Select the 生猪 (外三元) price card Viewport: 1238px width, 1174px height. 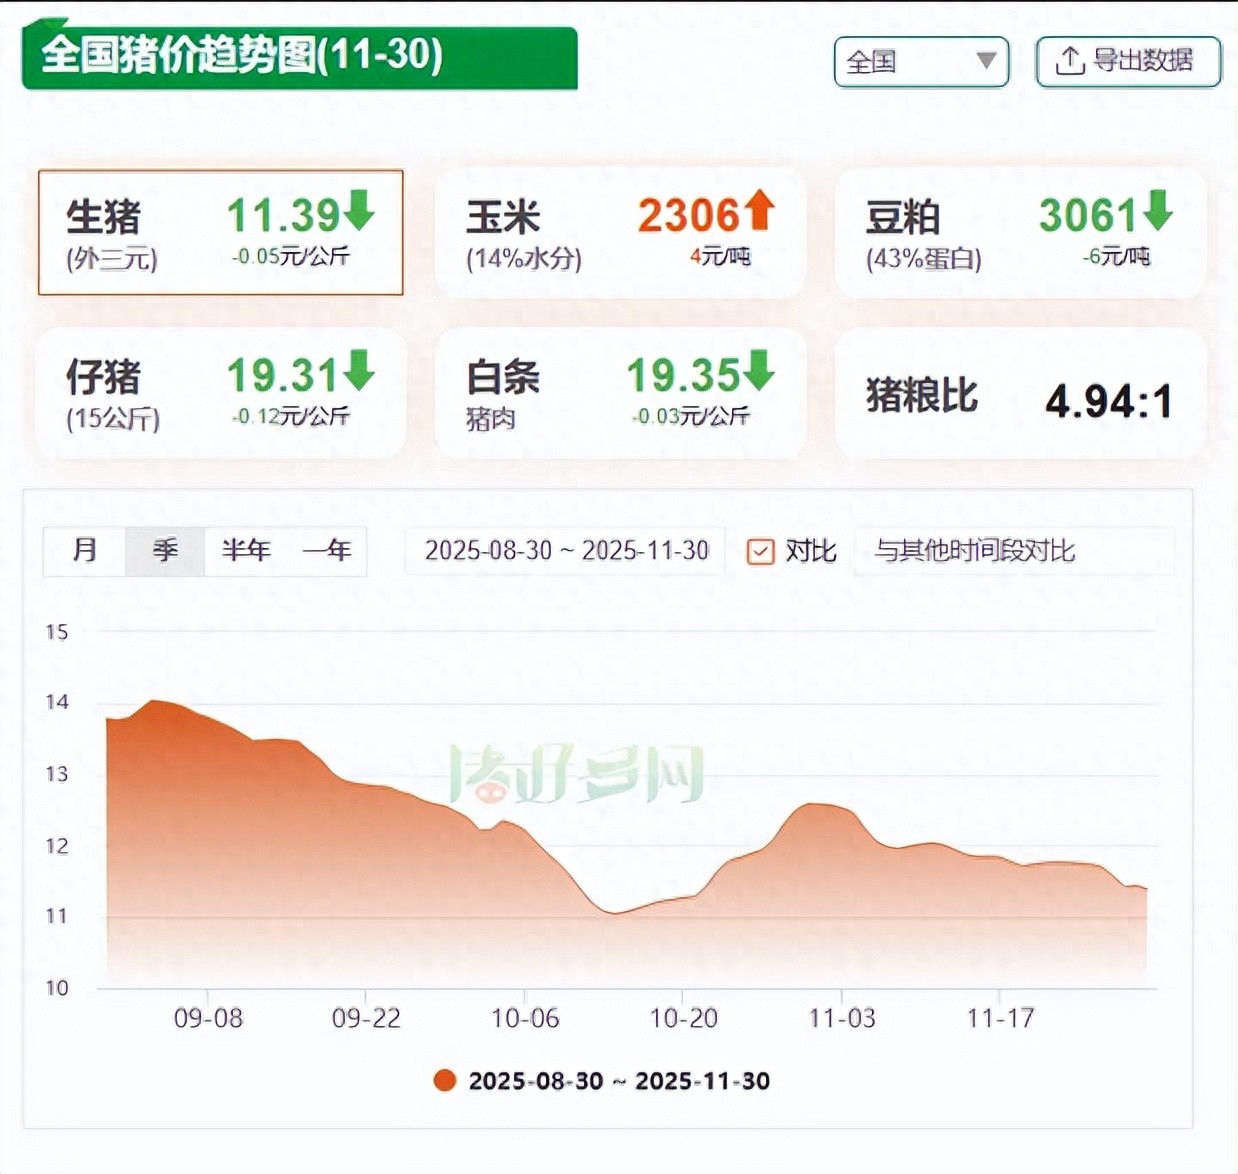pyautogui.click(x=220, y=232)
